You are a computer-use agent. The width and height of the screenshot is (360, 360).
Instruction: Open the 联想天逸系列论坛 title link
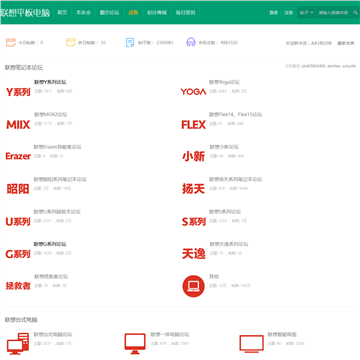229,244
